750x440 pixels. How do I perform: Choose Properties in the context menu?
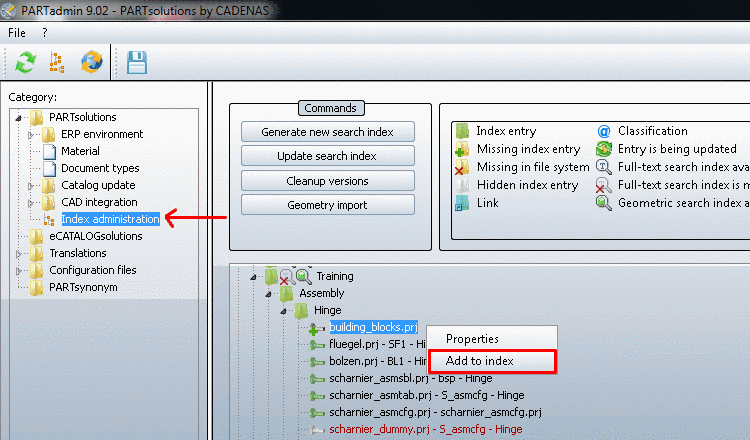(x=472, y=339)
